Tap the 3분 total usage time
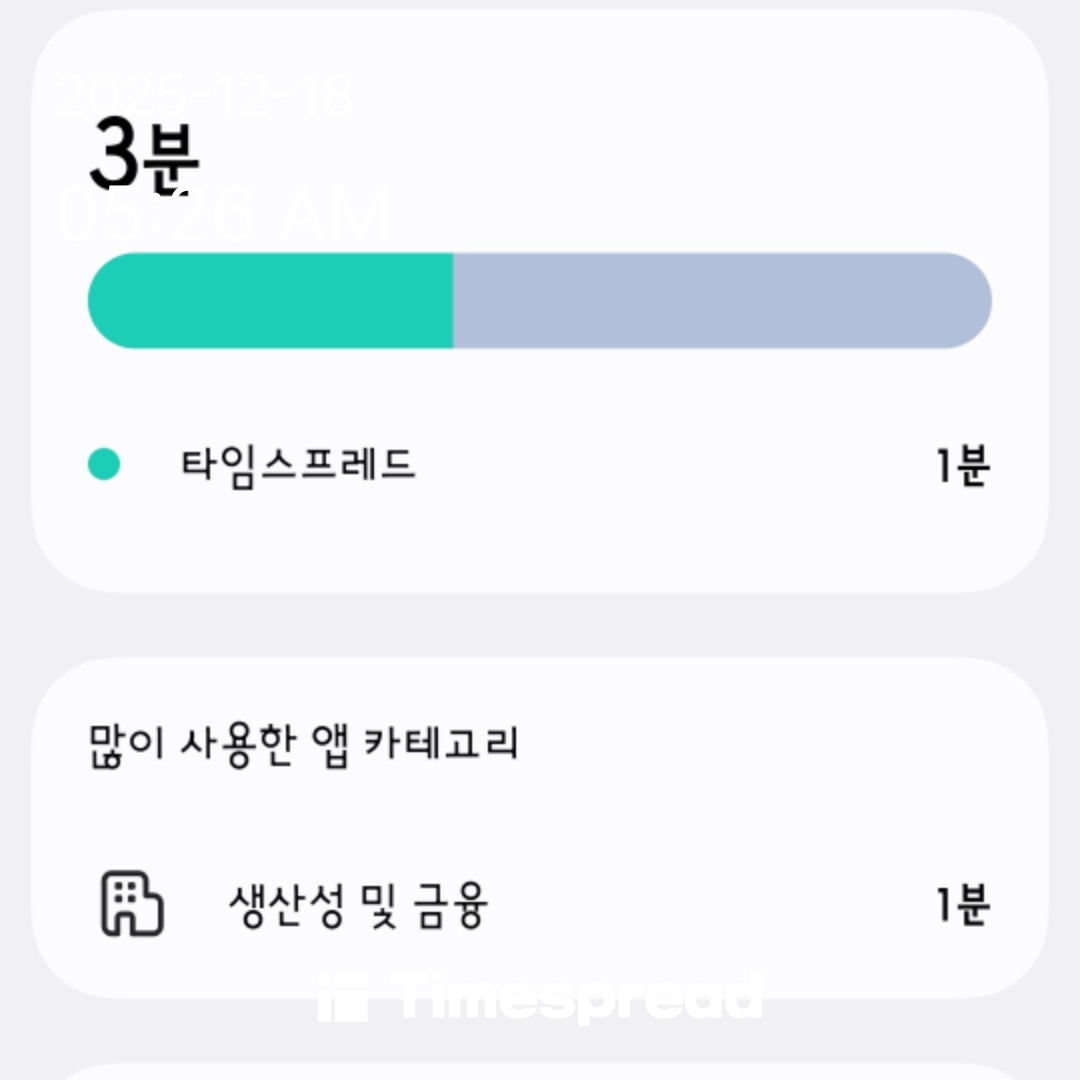Screen dimensions: 1080x1080 pos(145,157)
